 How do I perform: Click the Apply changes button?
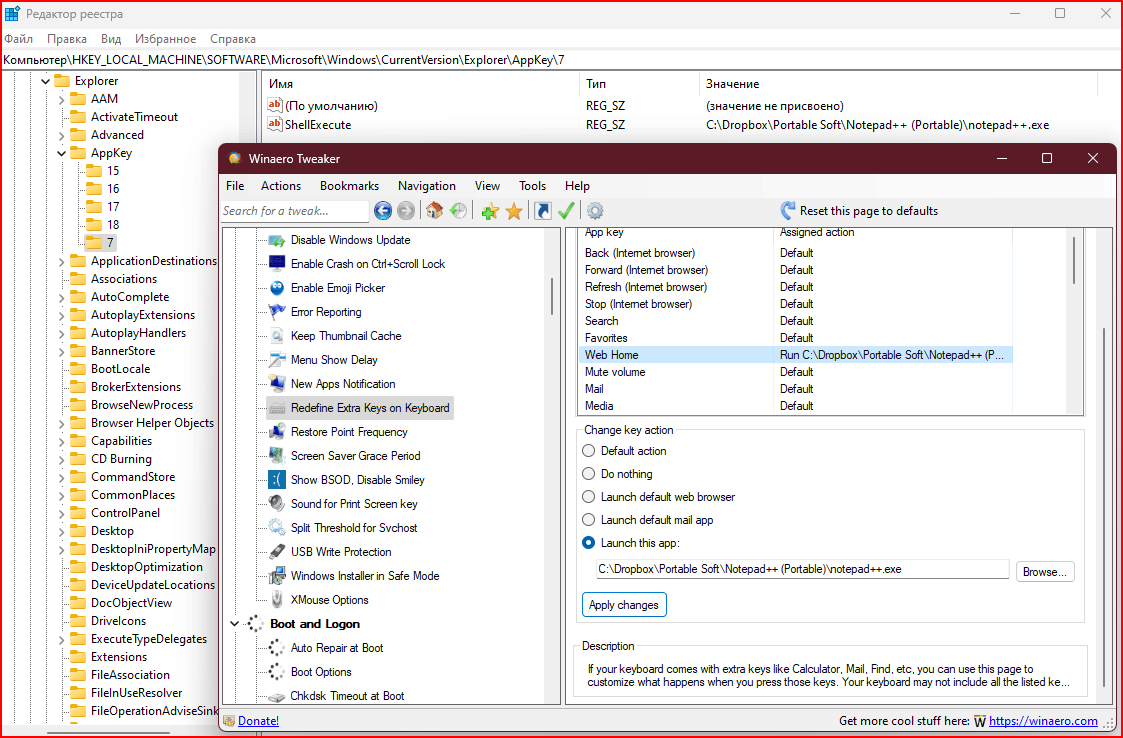pyautogui.click(x=624, y=605)
